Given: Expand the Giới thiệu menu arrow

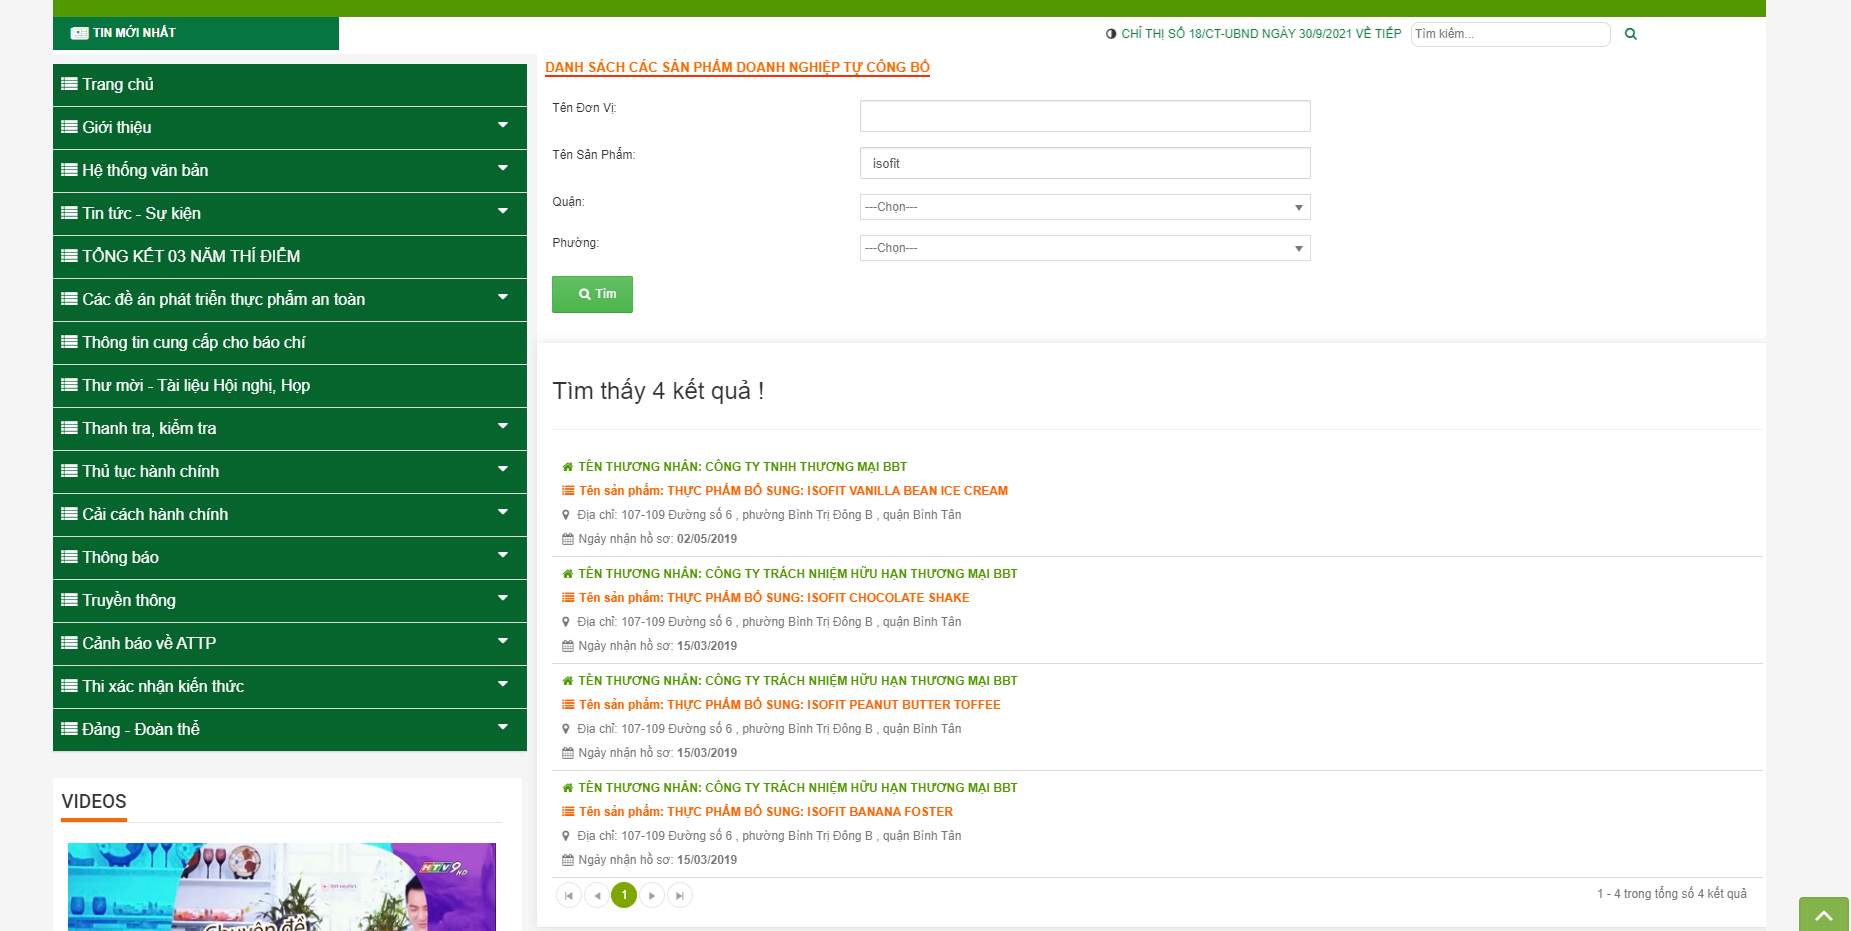Looking at the screenshot, I should (503, 126).
